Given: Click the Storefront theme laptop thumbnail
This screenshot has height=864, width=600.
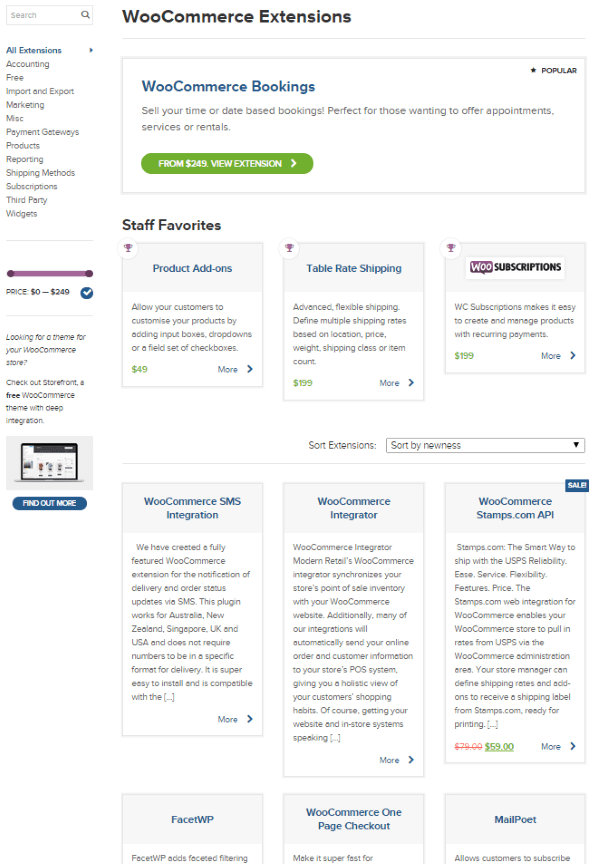Looking at the screenshot, I should [50, 463].
